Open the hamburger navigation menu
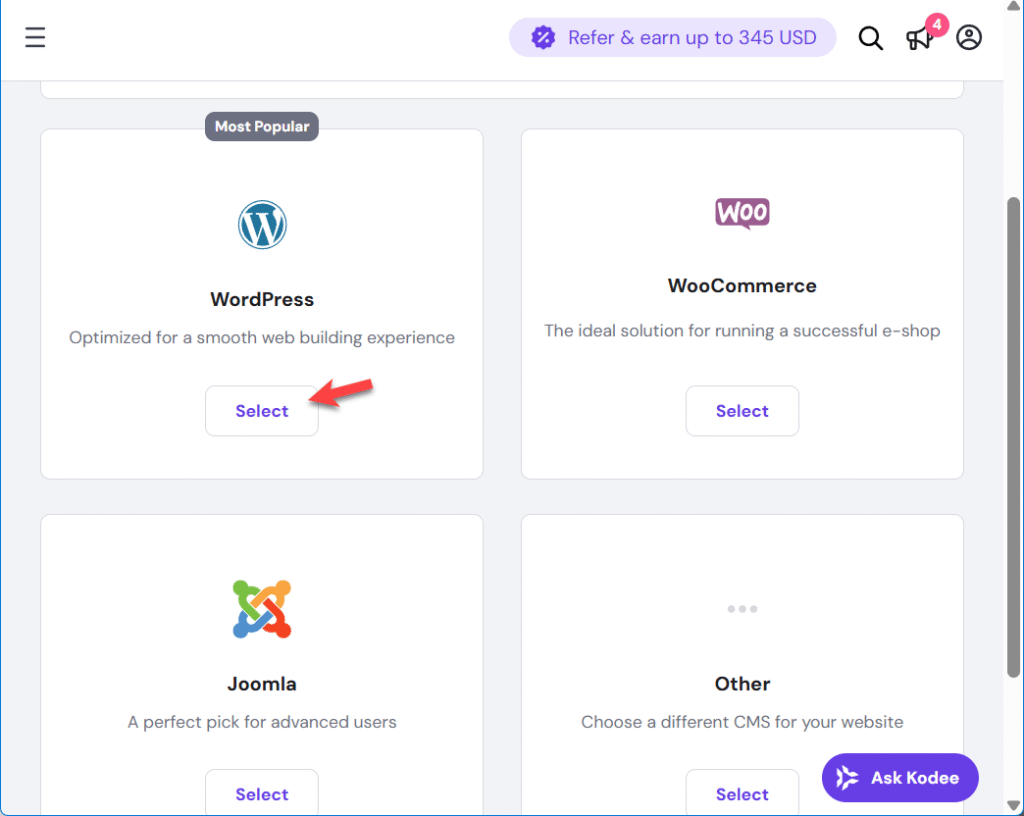 [x=35, y=38]
